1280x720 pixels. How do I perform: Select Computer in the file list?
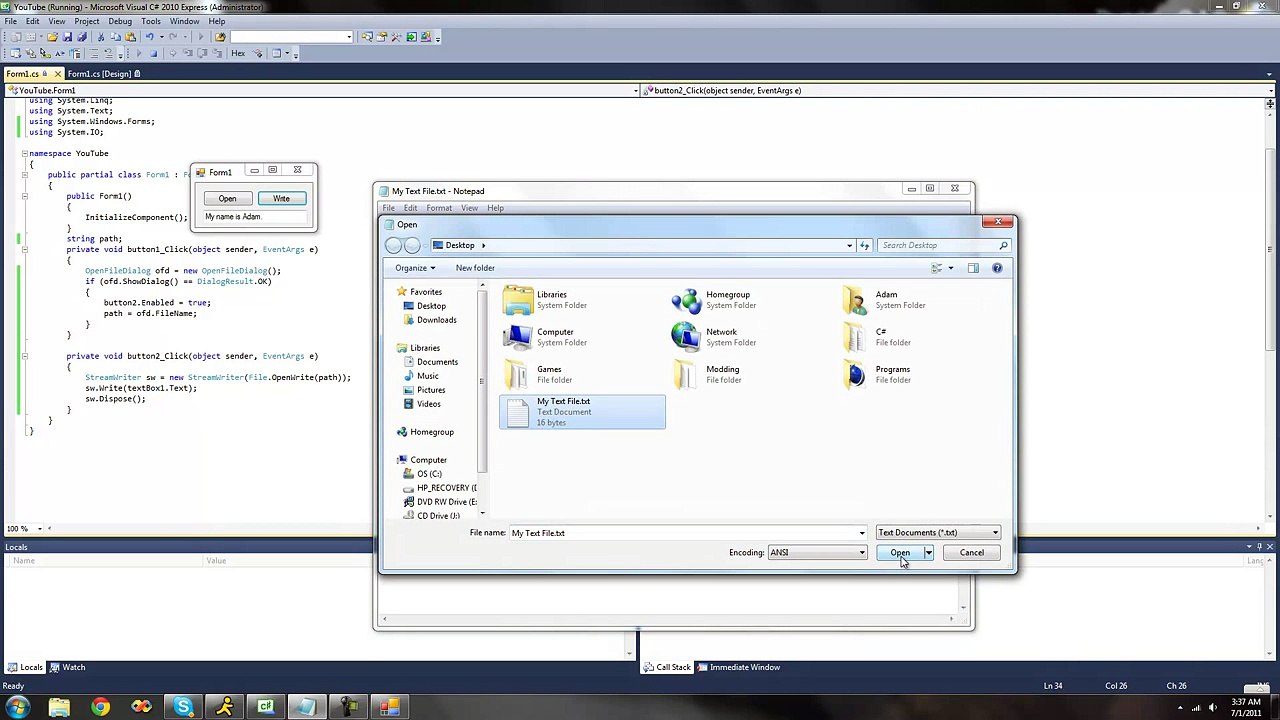point(582,337)
